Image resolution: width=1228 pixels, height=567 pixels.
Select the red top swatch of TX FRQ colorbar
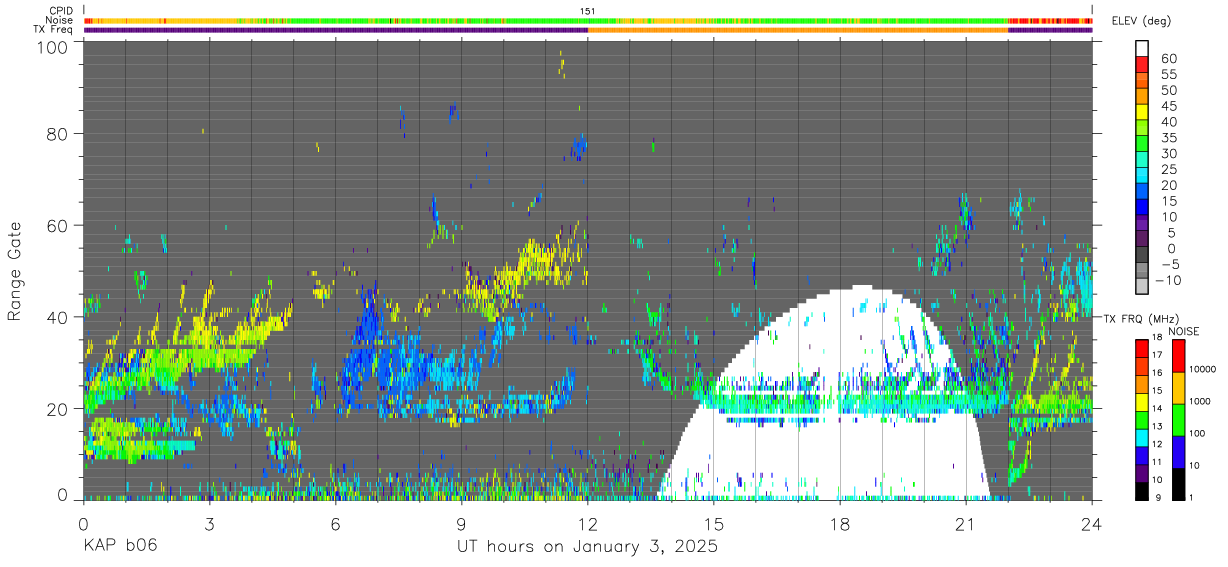[x=1142, y=349]
